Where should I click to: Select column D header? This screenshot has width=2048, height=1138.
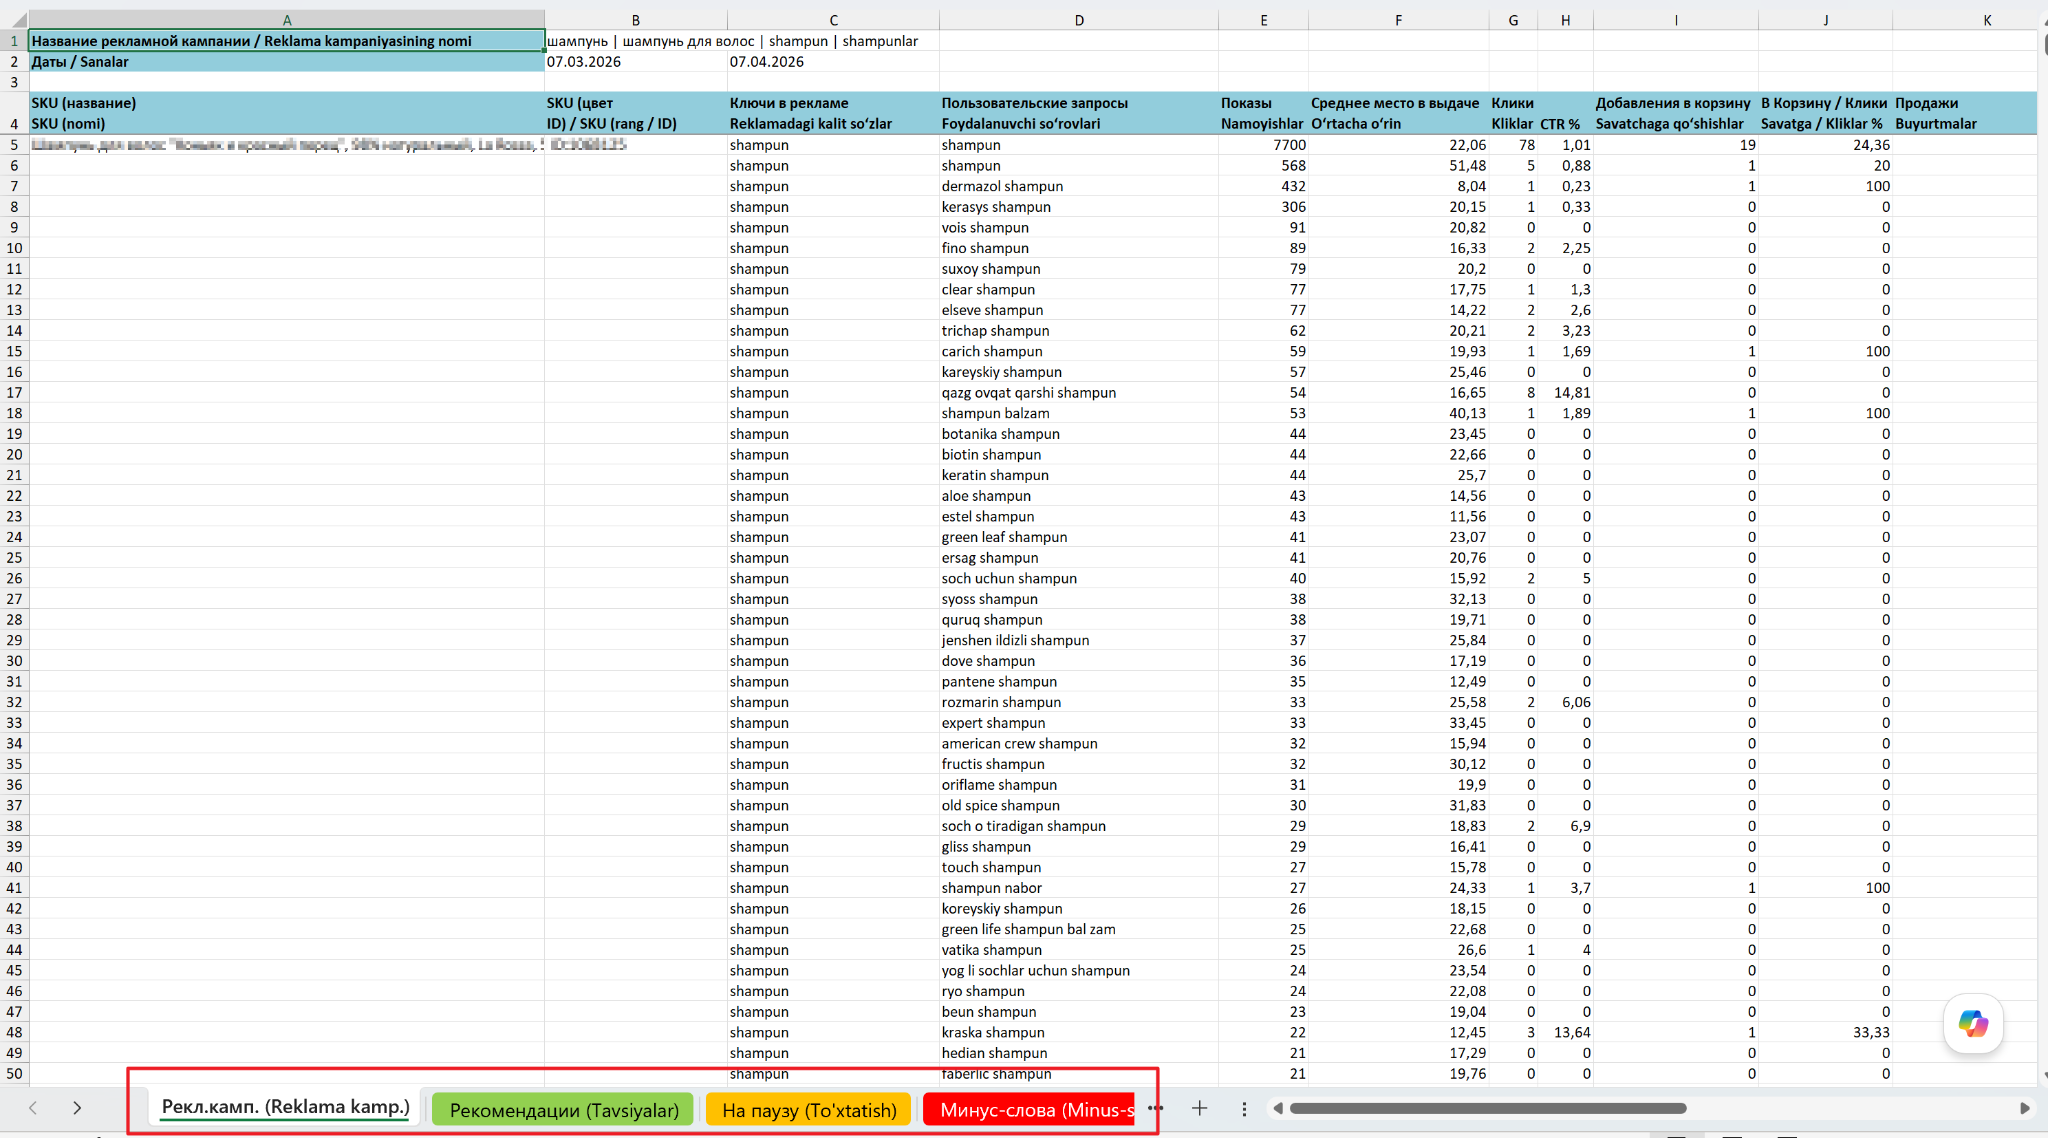(x=1079, y=20)
